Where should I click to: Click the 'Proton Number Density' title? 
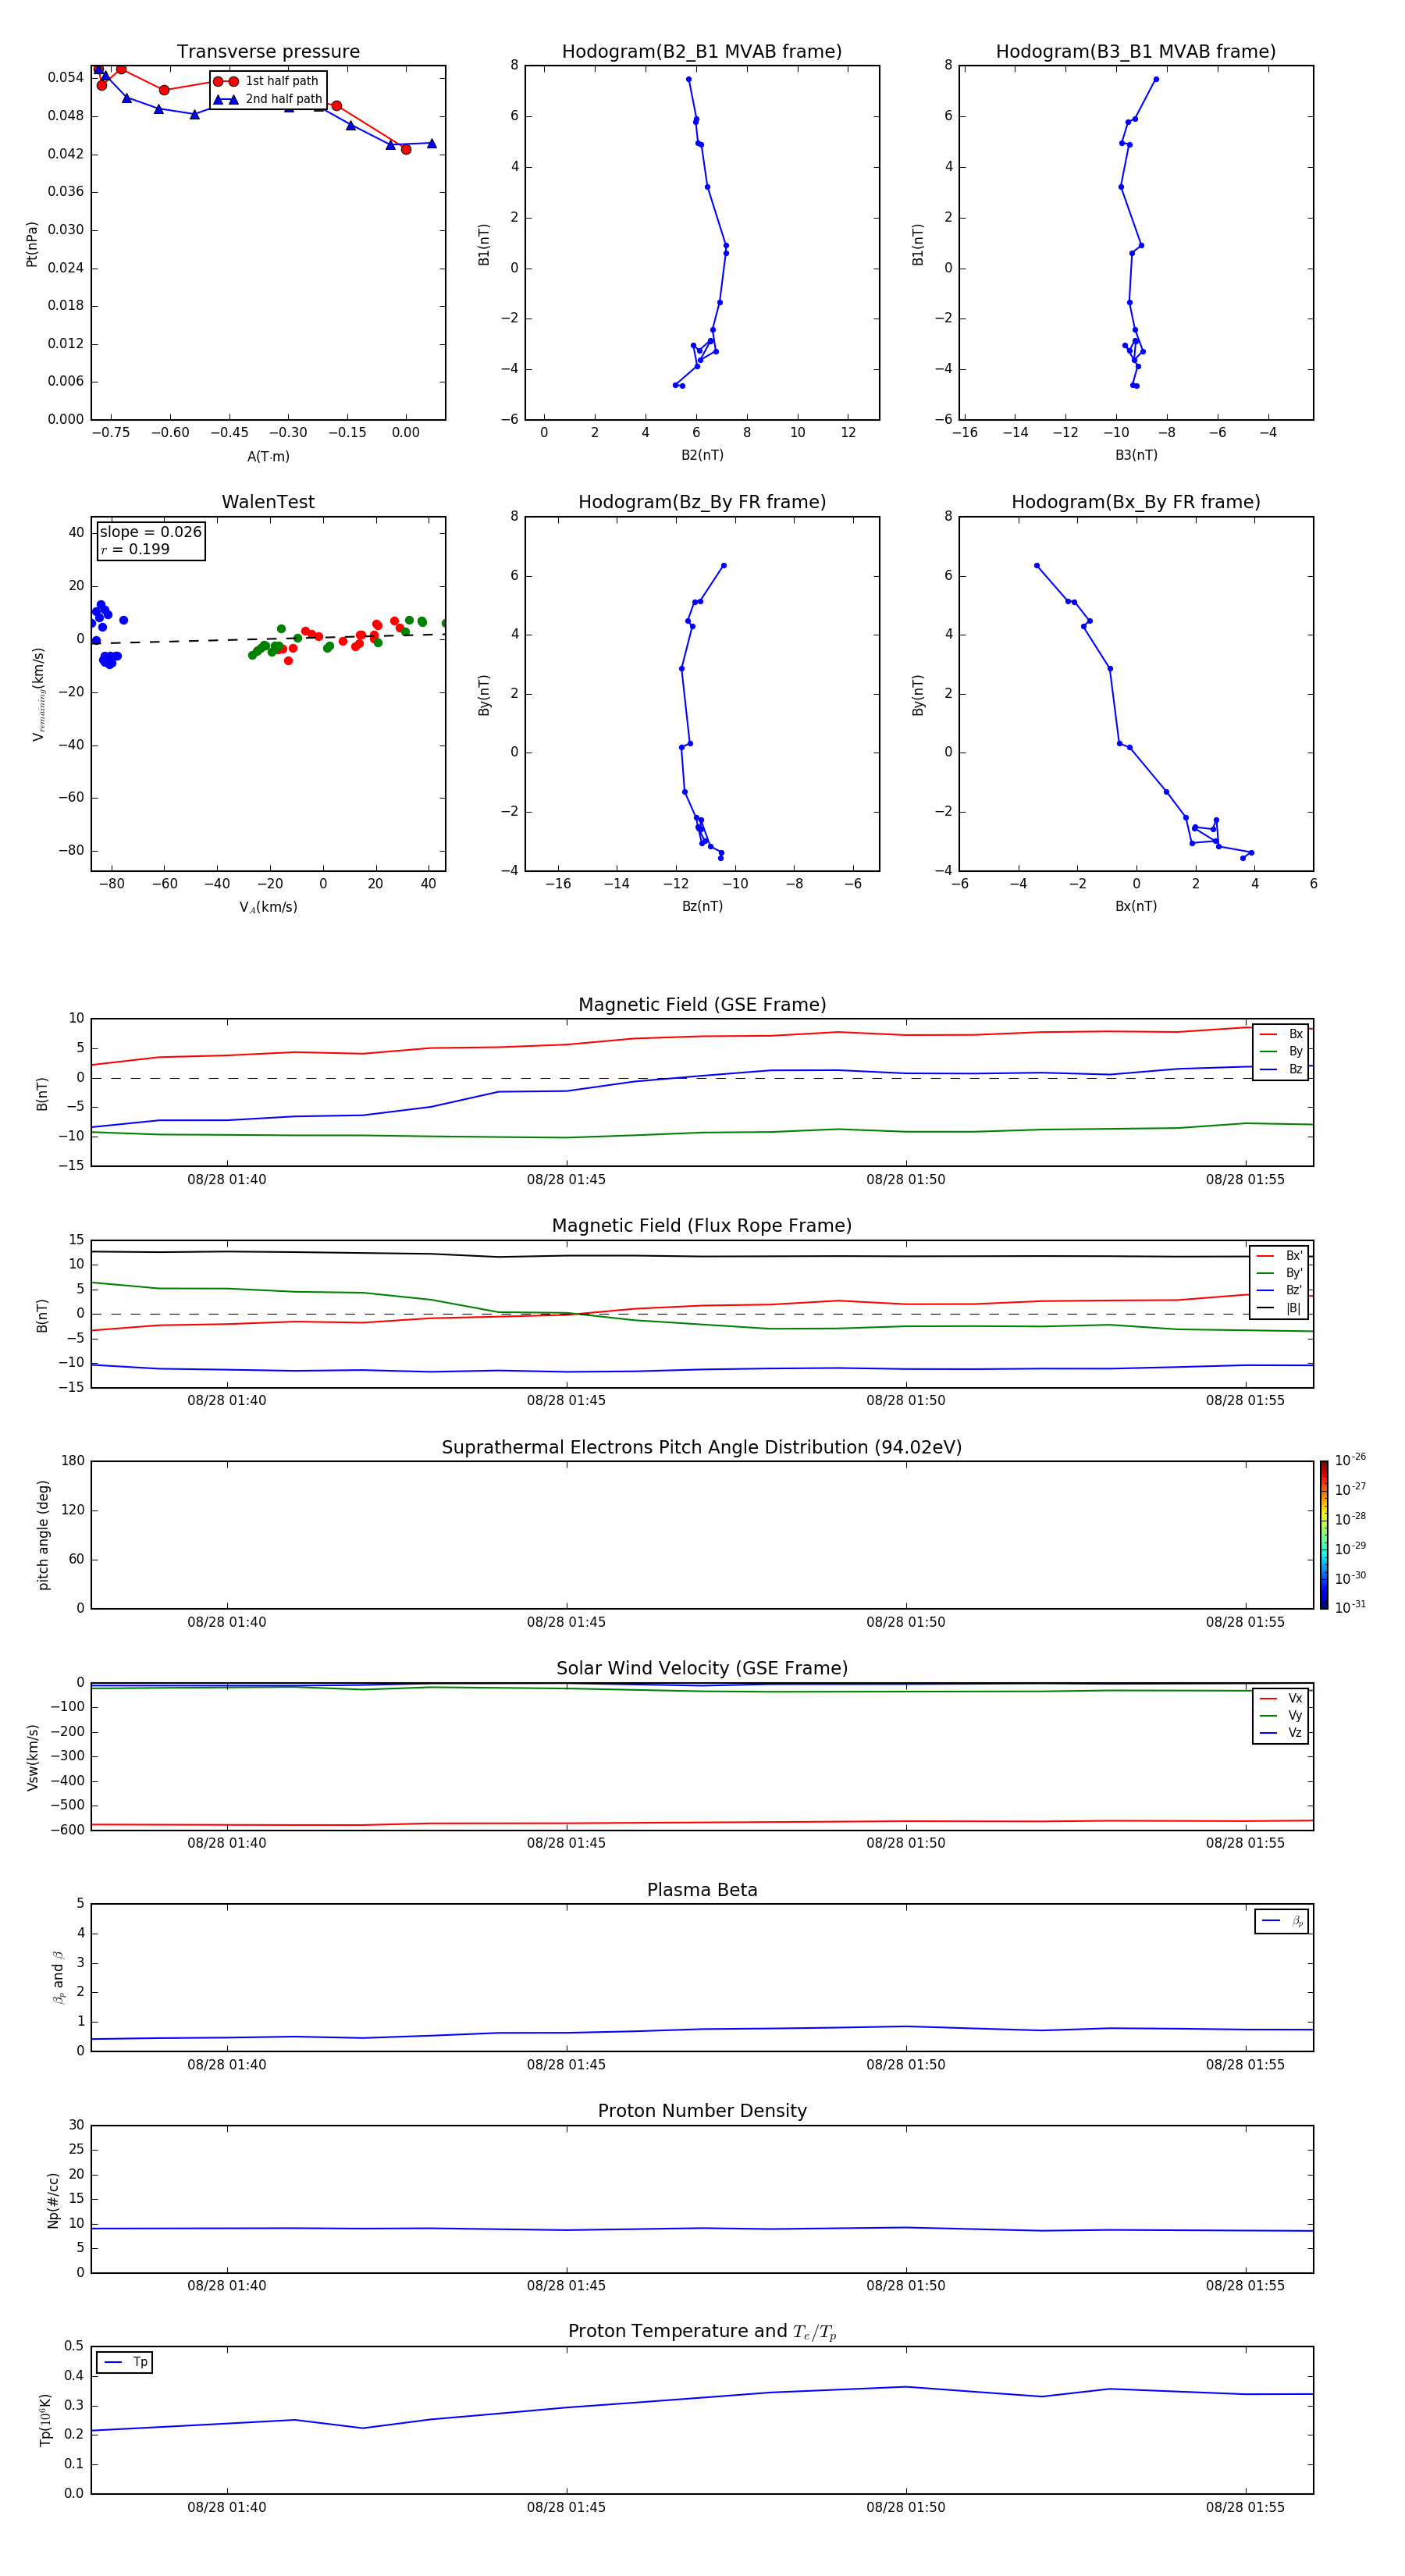pos(702,2111)
